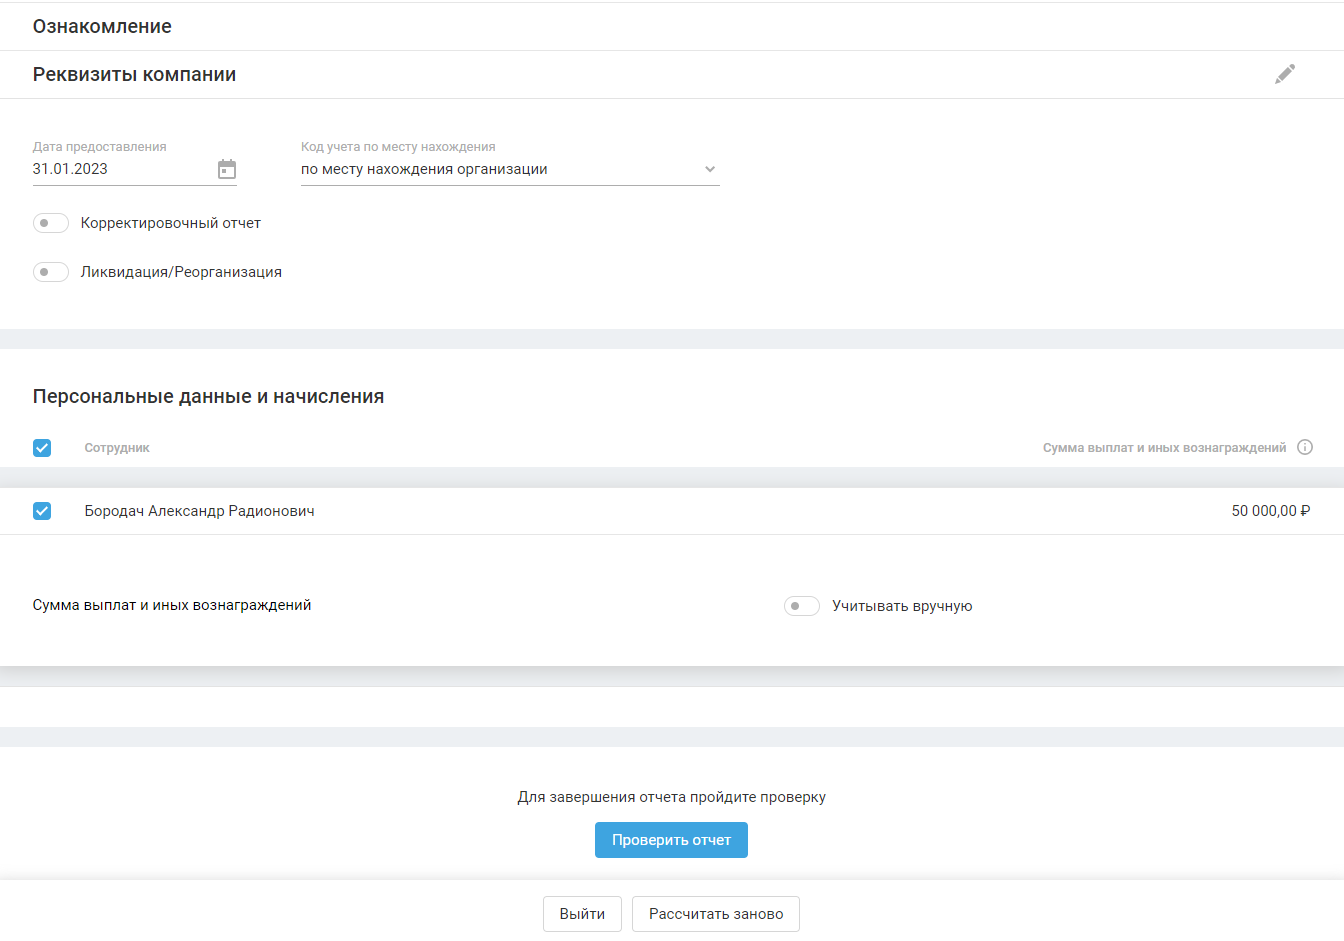1344x941 pixels.
Task: Uncheck Бородач Александр Радионович checkbox
Action: point(42,511)
